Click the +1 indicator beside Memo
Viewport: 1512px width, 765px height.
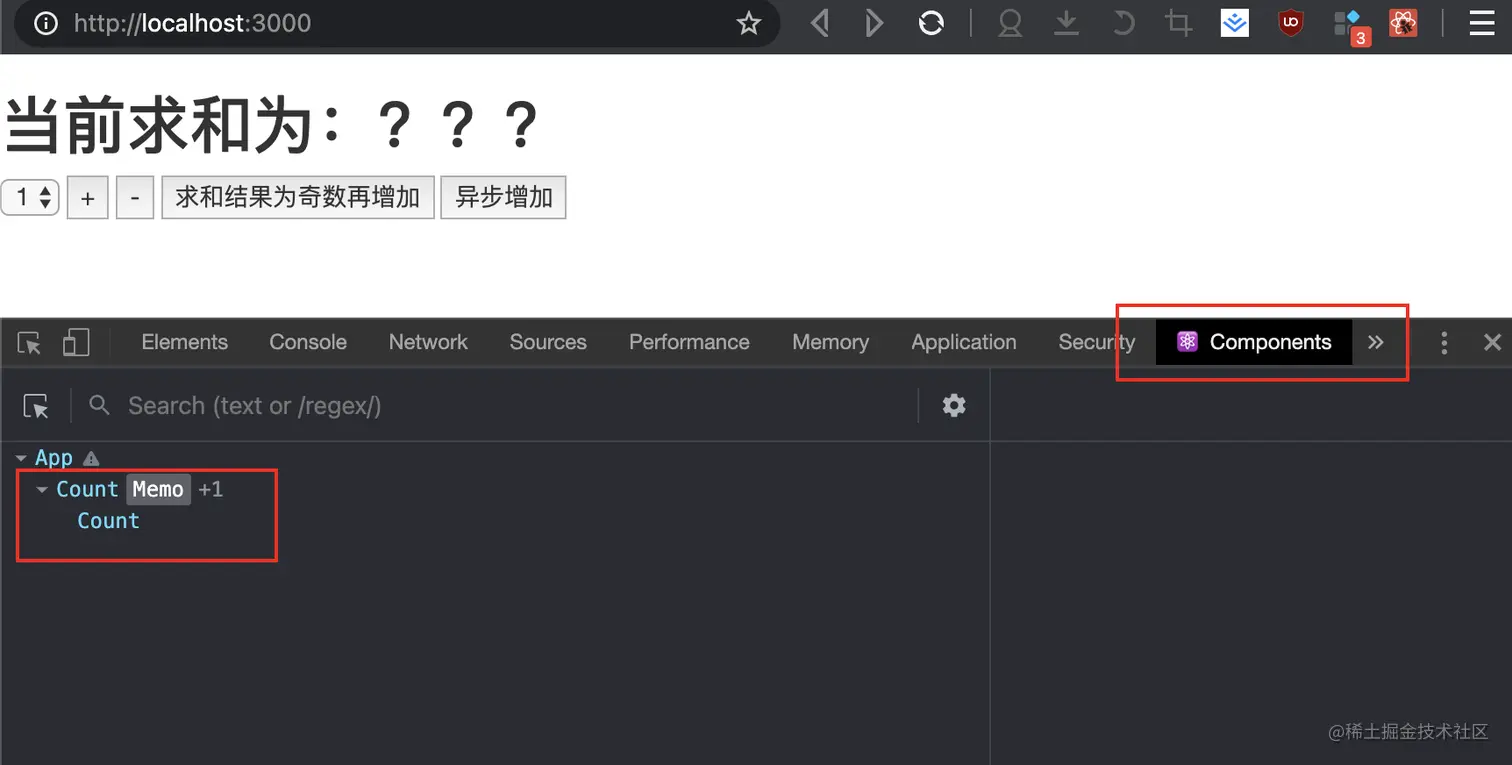(210, 489)
